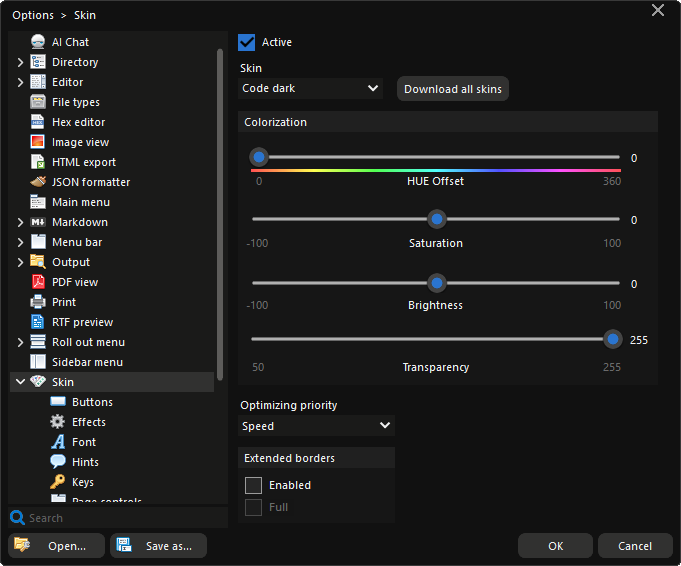Expand the Markdown tree node

click(20, 222)
